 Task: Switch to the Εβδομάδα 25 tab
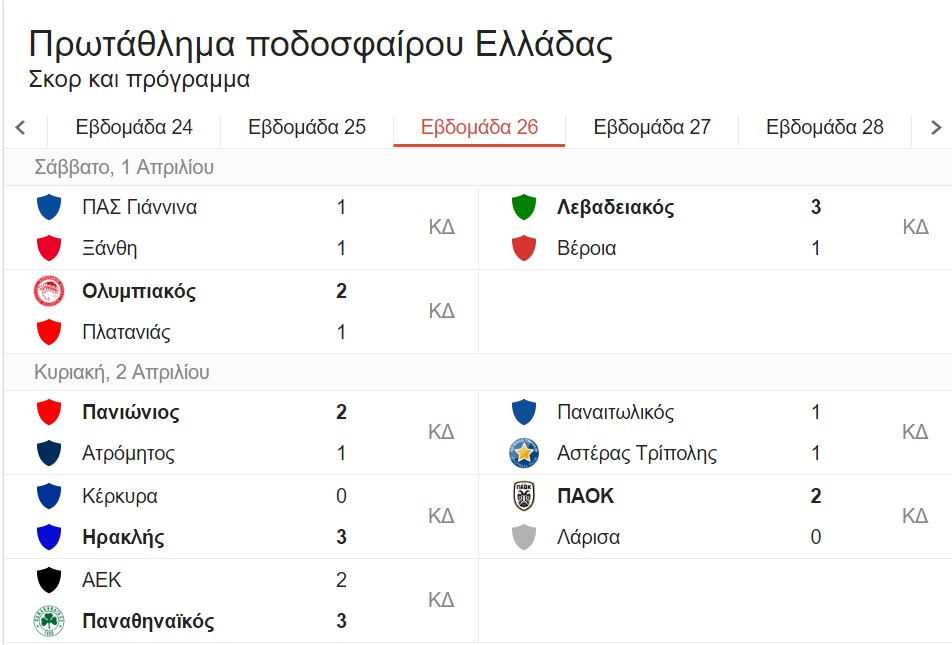click(307, 127)
